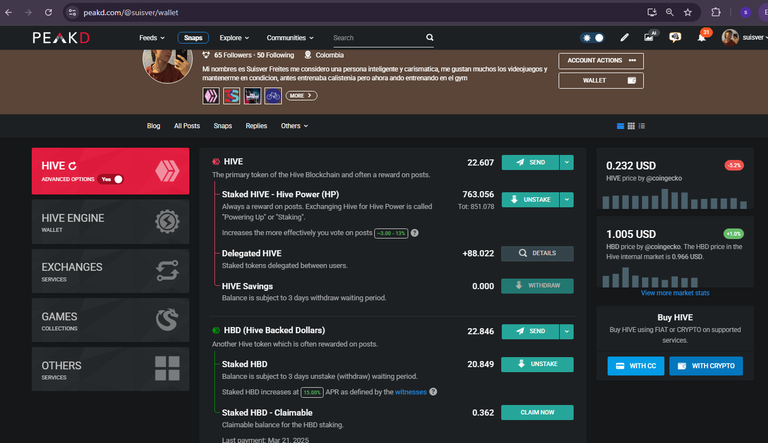Open the AI image icon in header
Image resolution: width=768 pixels, height=443 pixels.
tap(649, 37)
